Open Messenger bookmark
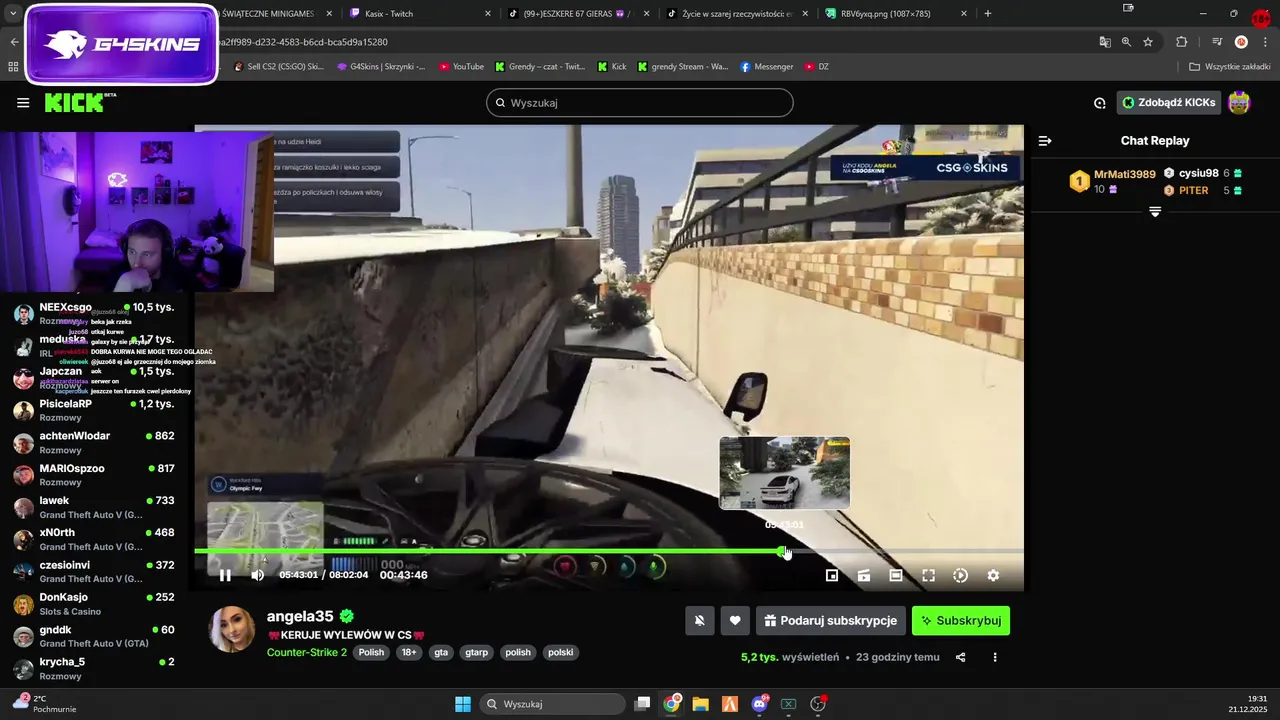Image resolution: width=1280 pixels, height=720 pixels. coord(767,67)
